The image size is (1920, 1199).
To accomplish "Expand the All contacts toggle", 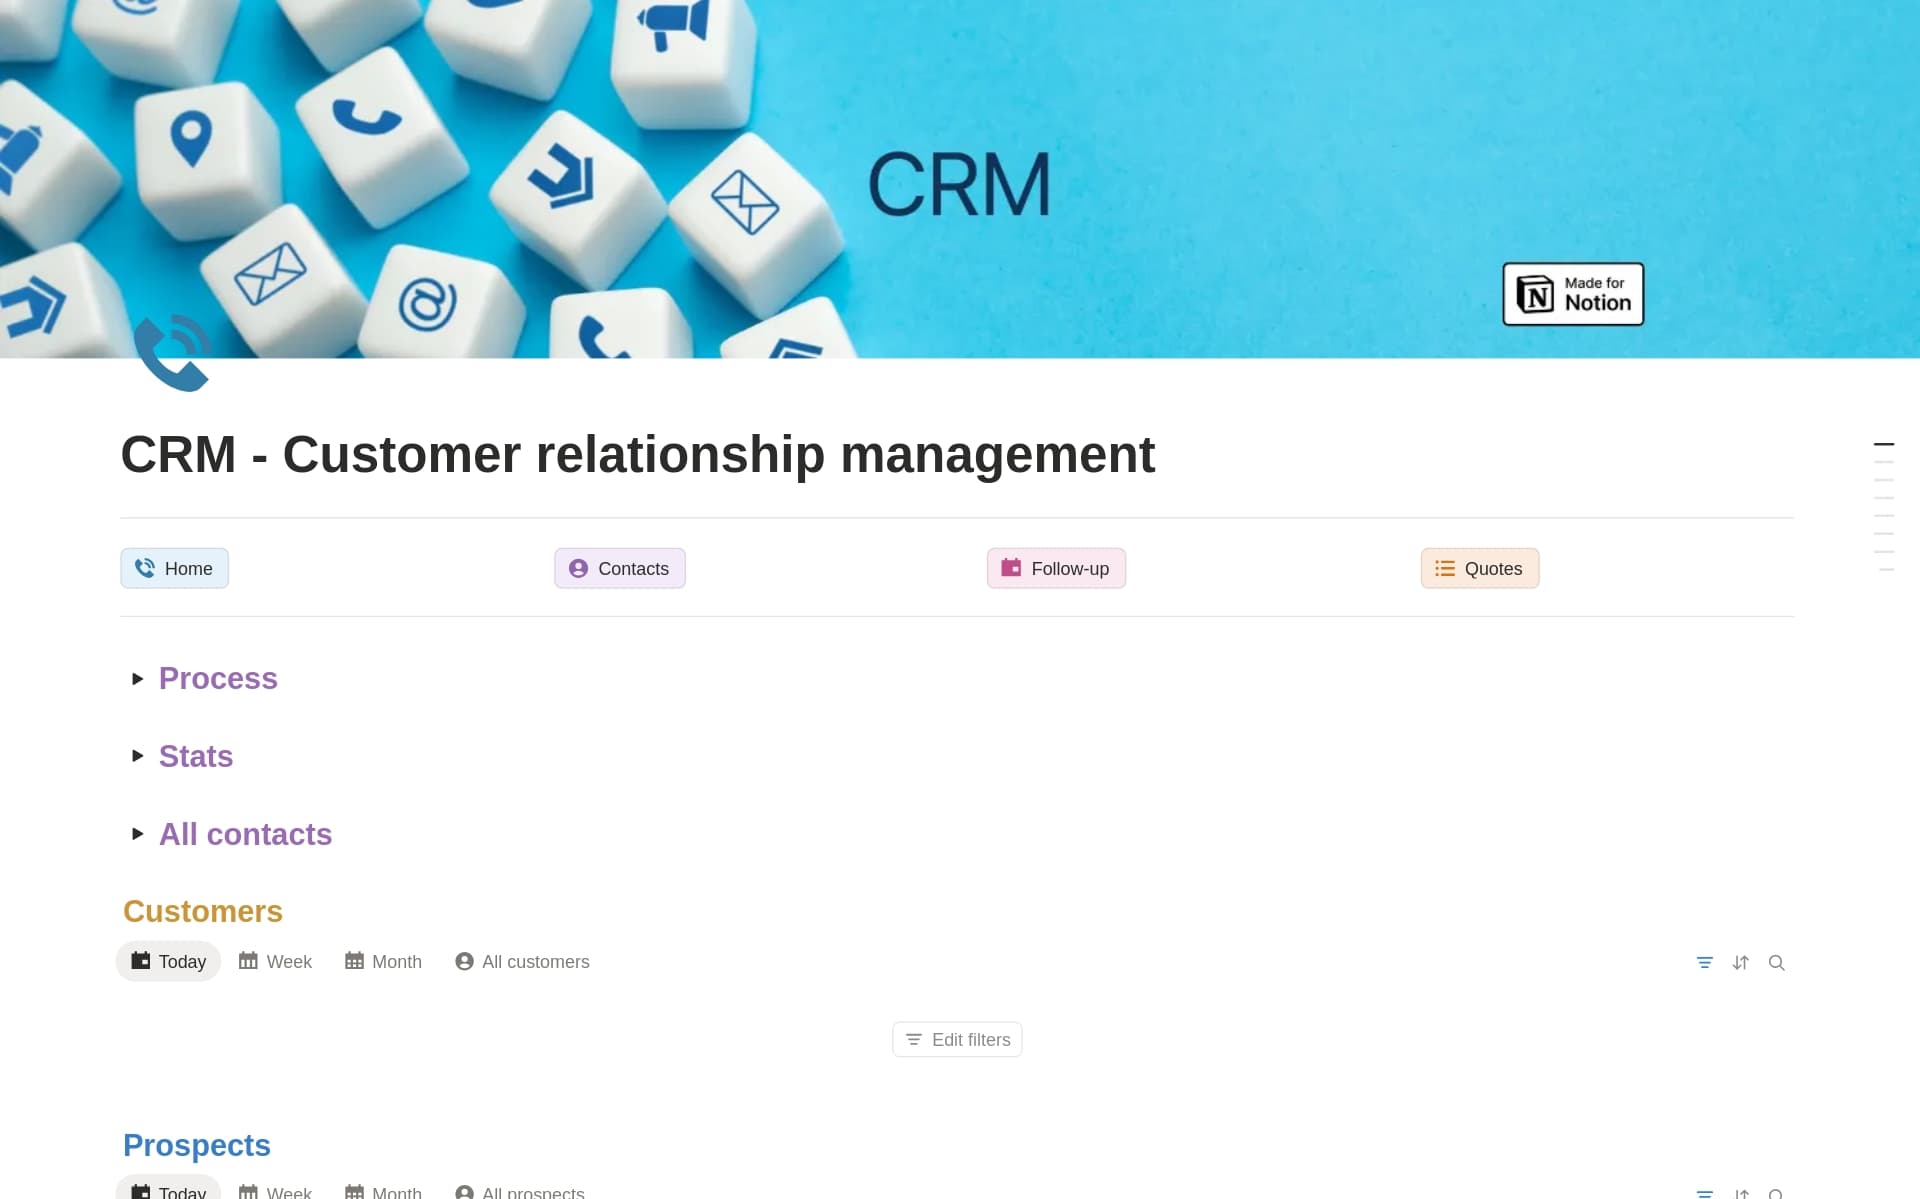I will (138, 834).
